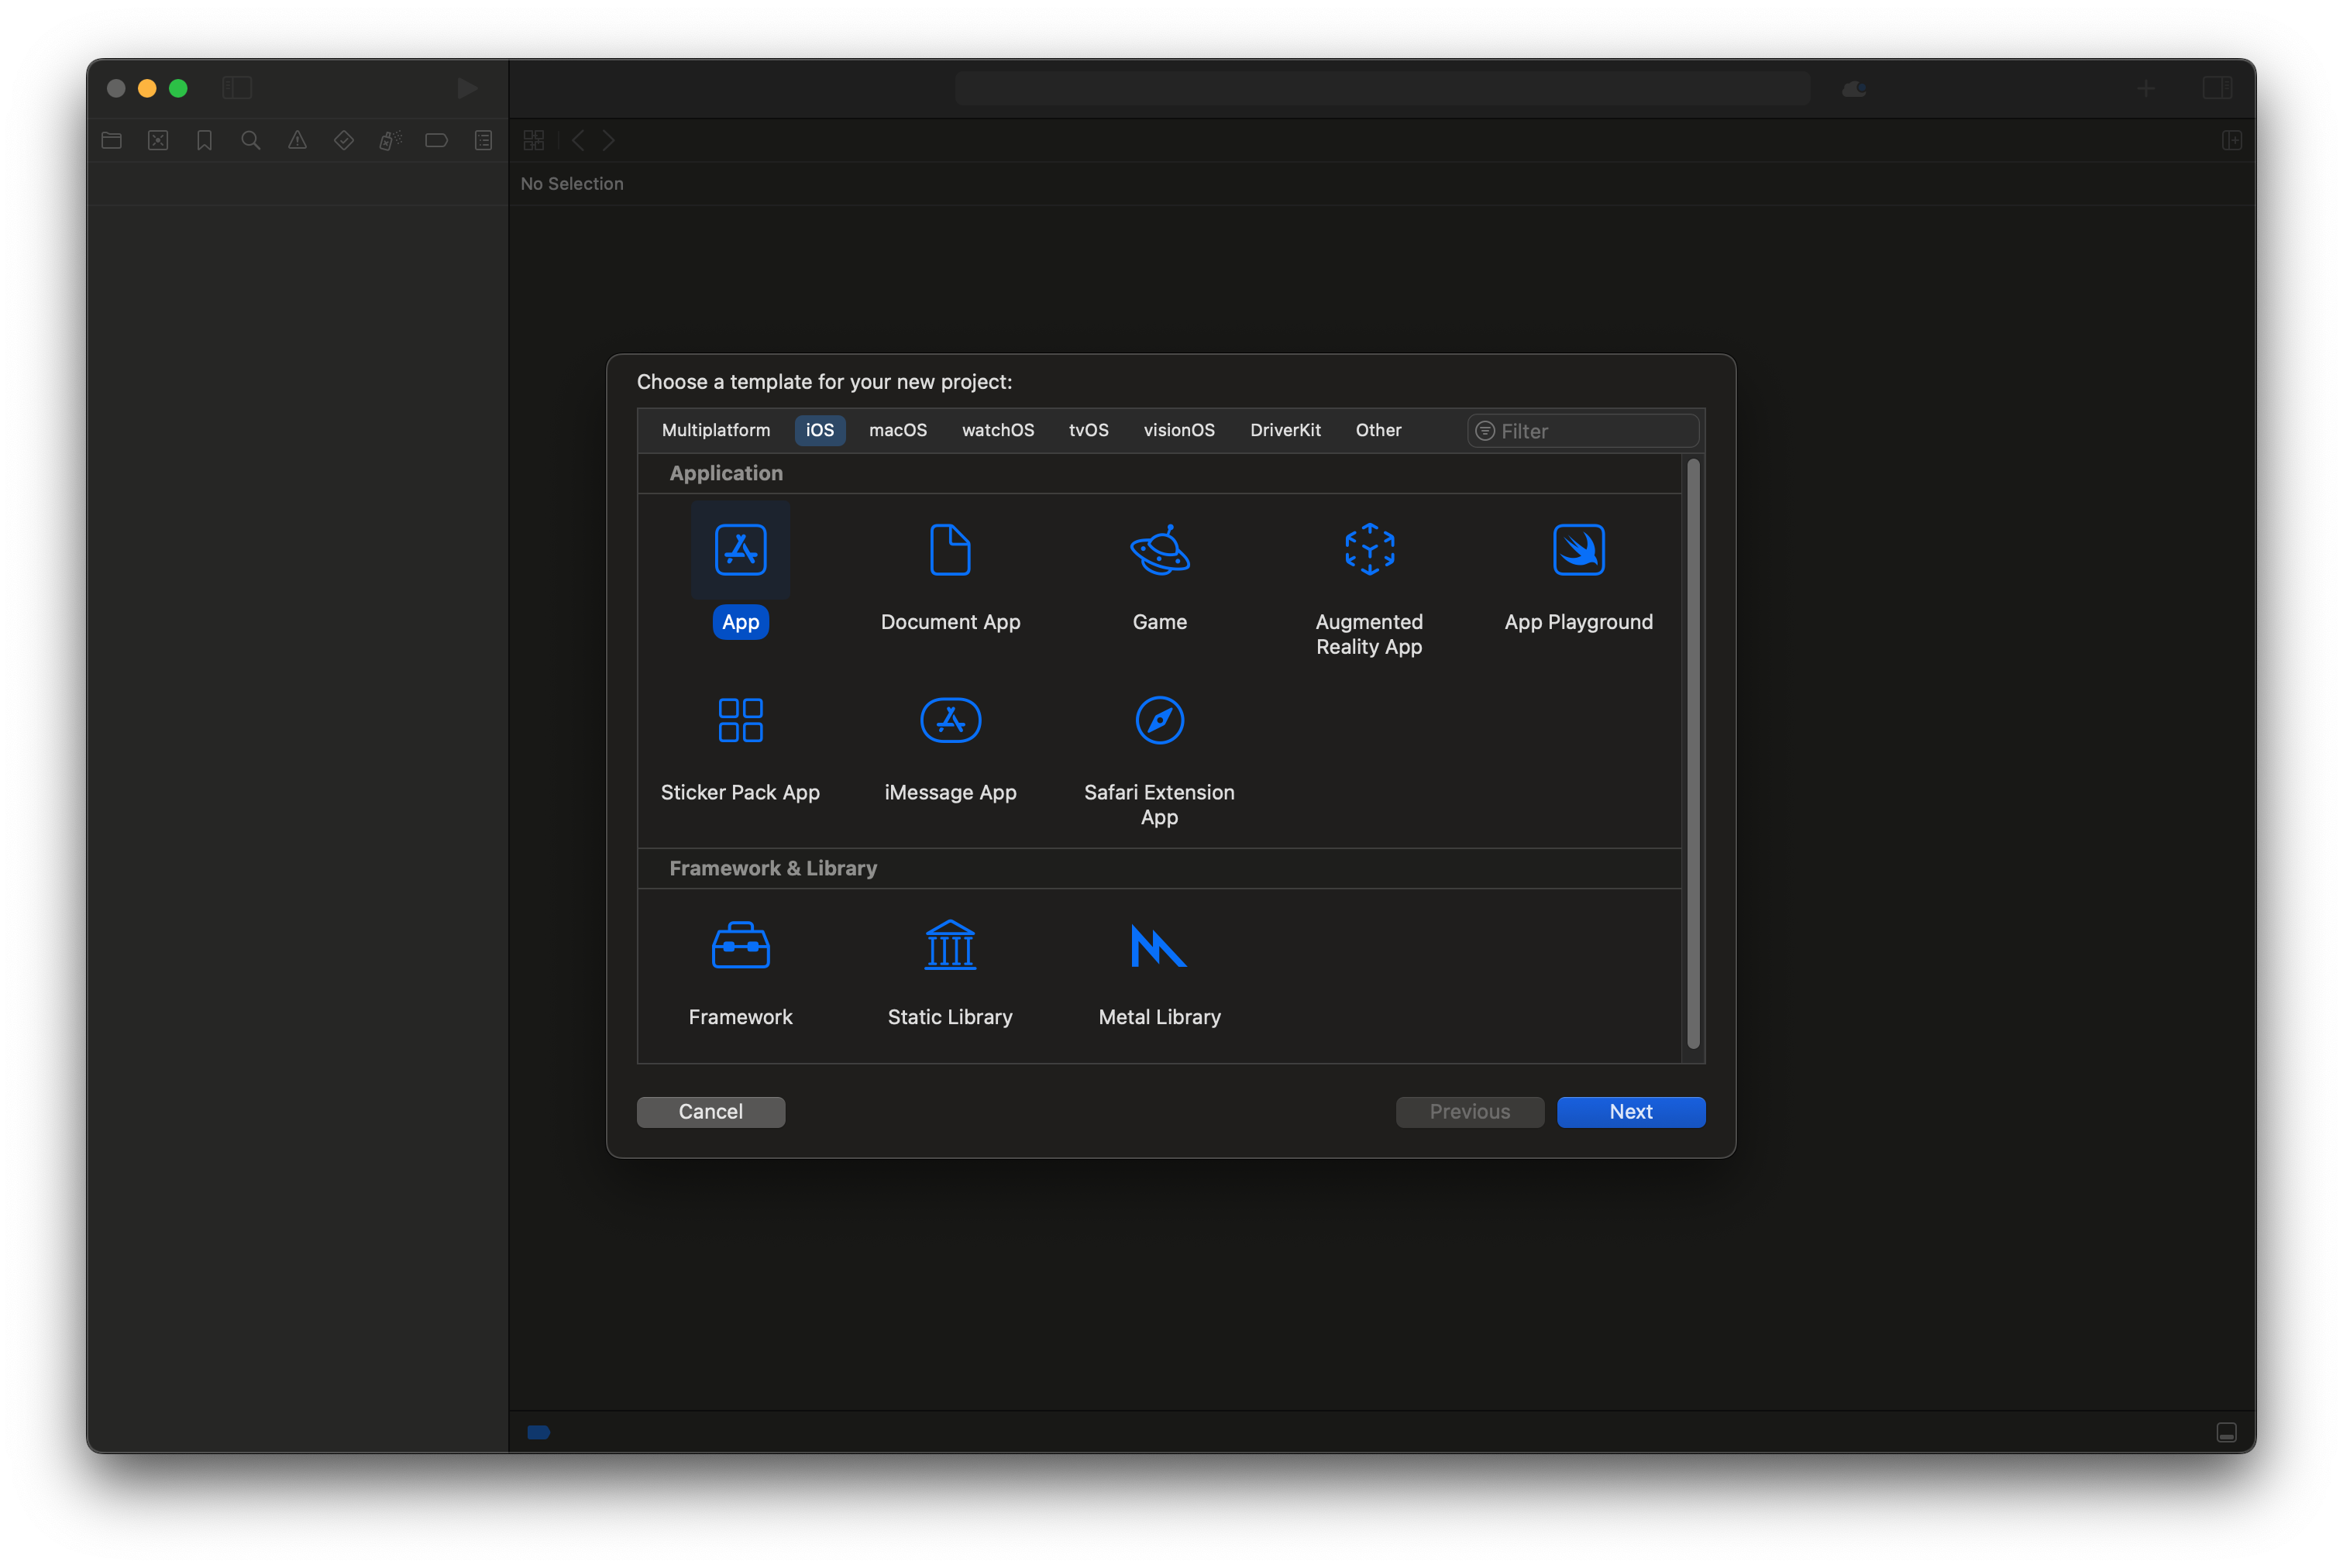The width and height of the screenshot is (2343, 1568).
Task: Choose the Metal Library template
Action: (1159, 945)
